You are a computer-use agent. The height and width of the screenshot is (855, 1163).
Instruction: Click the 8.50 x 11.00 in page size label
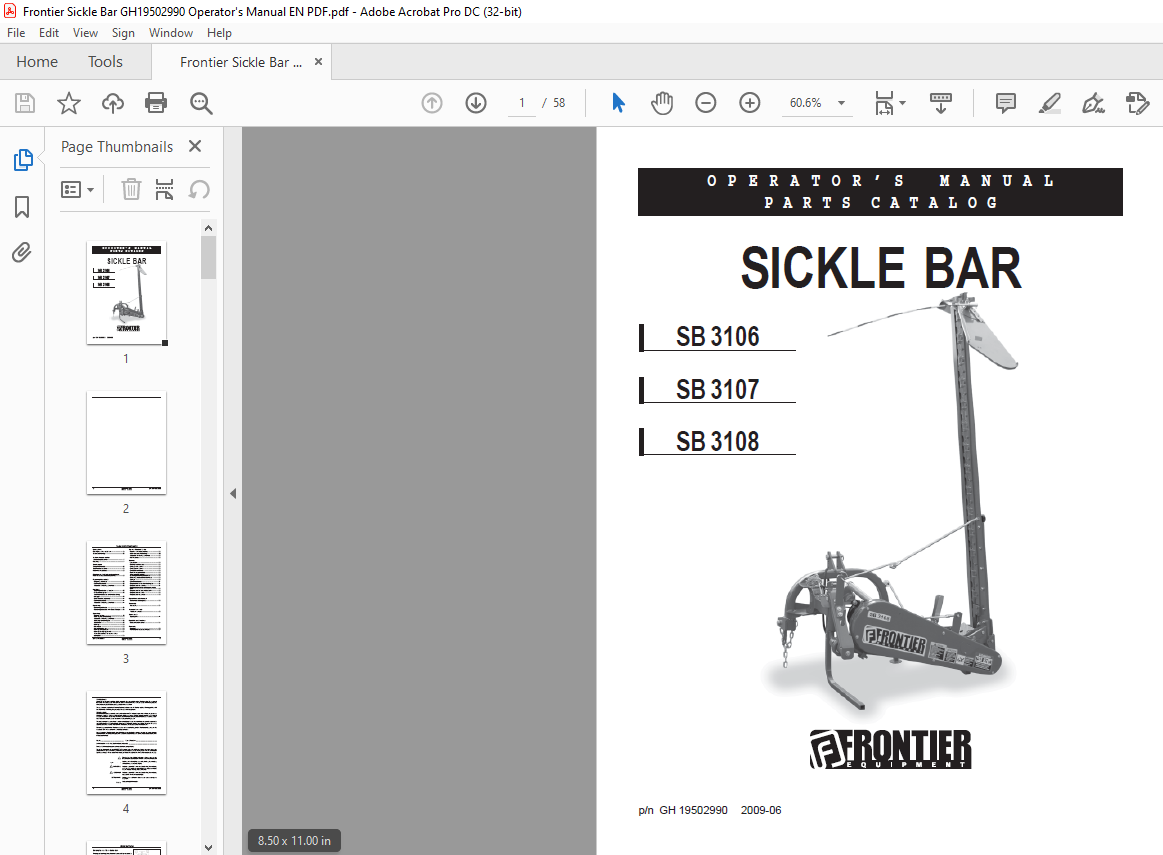(x=294, y=840)
